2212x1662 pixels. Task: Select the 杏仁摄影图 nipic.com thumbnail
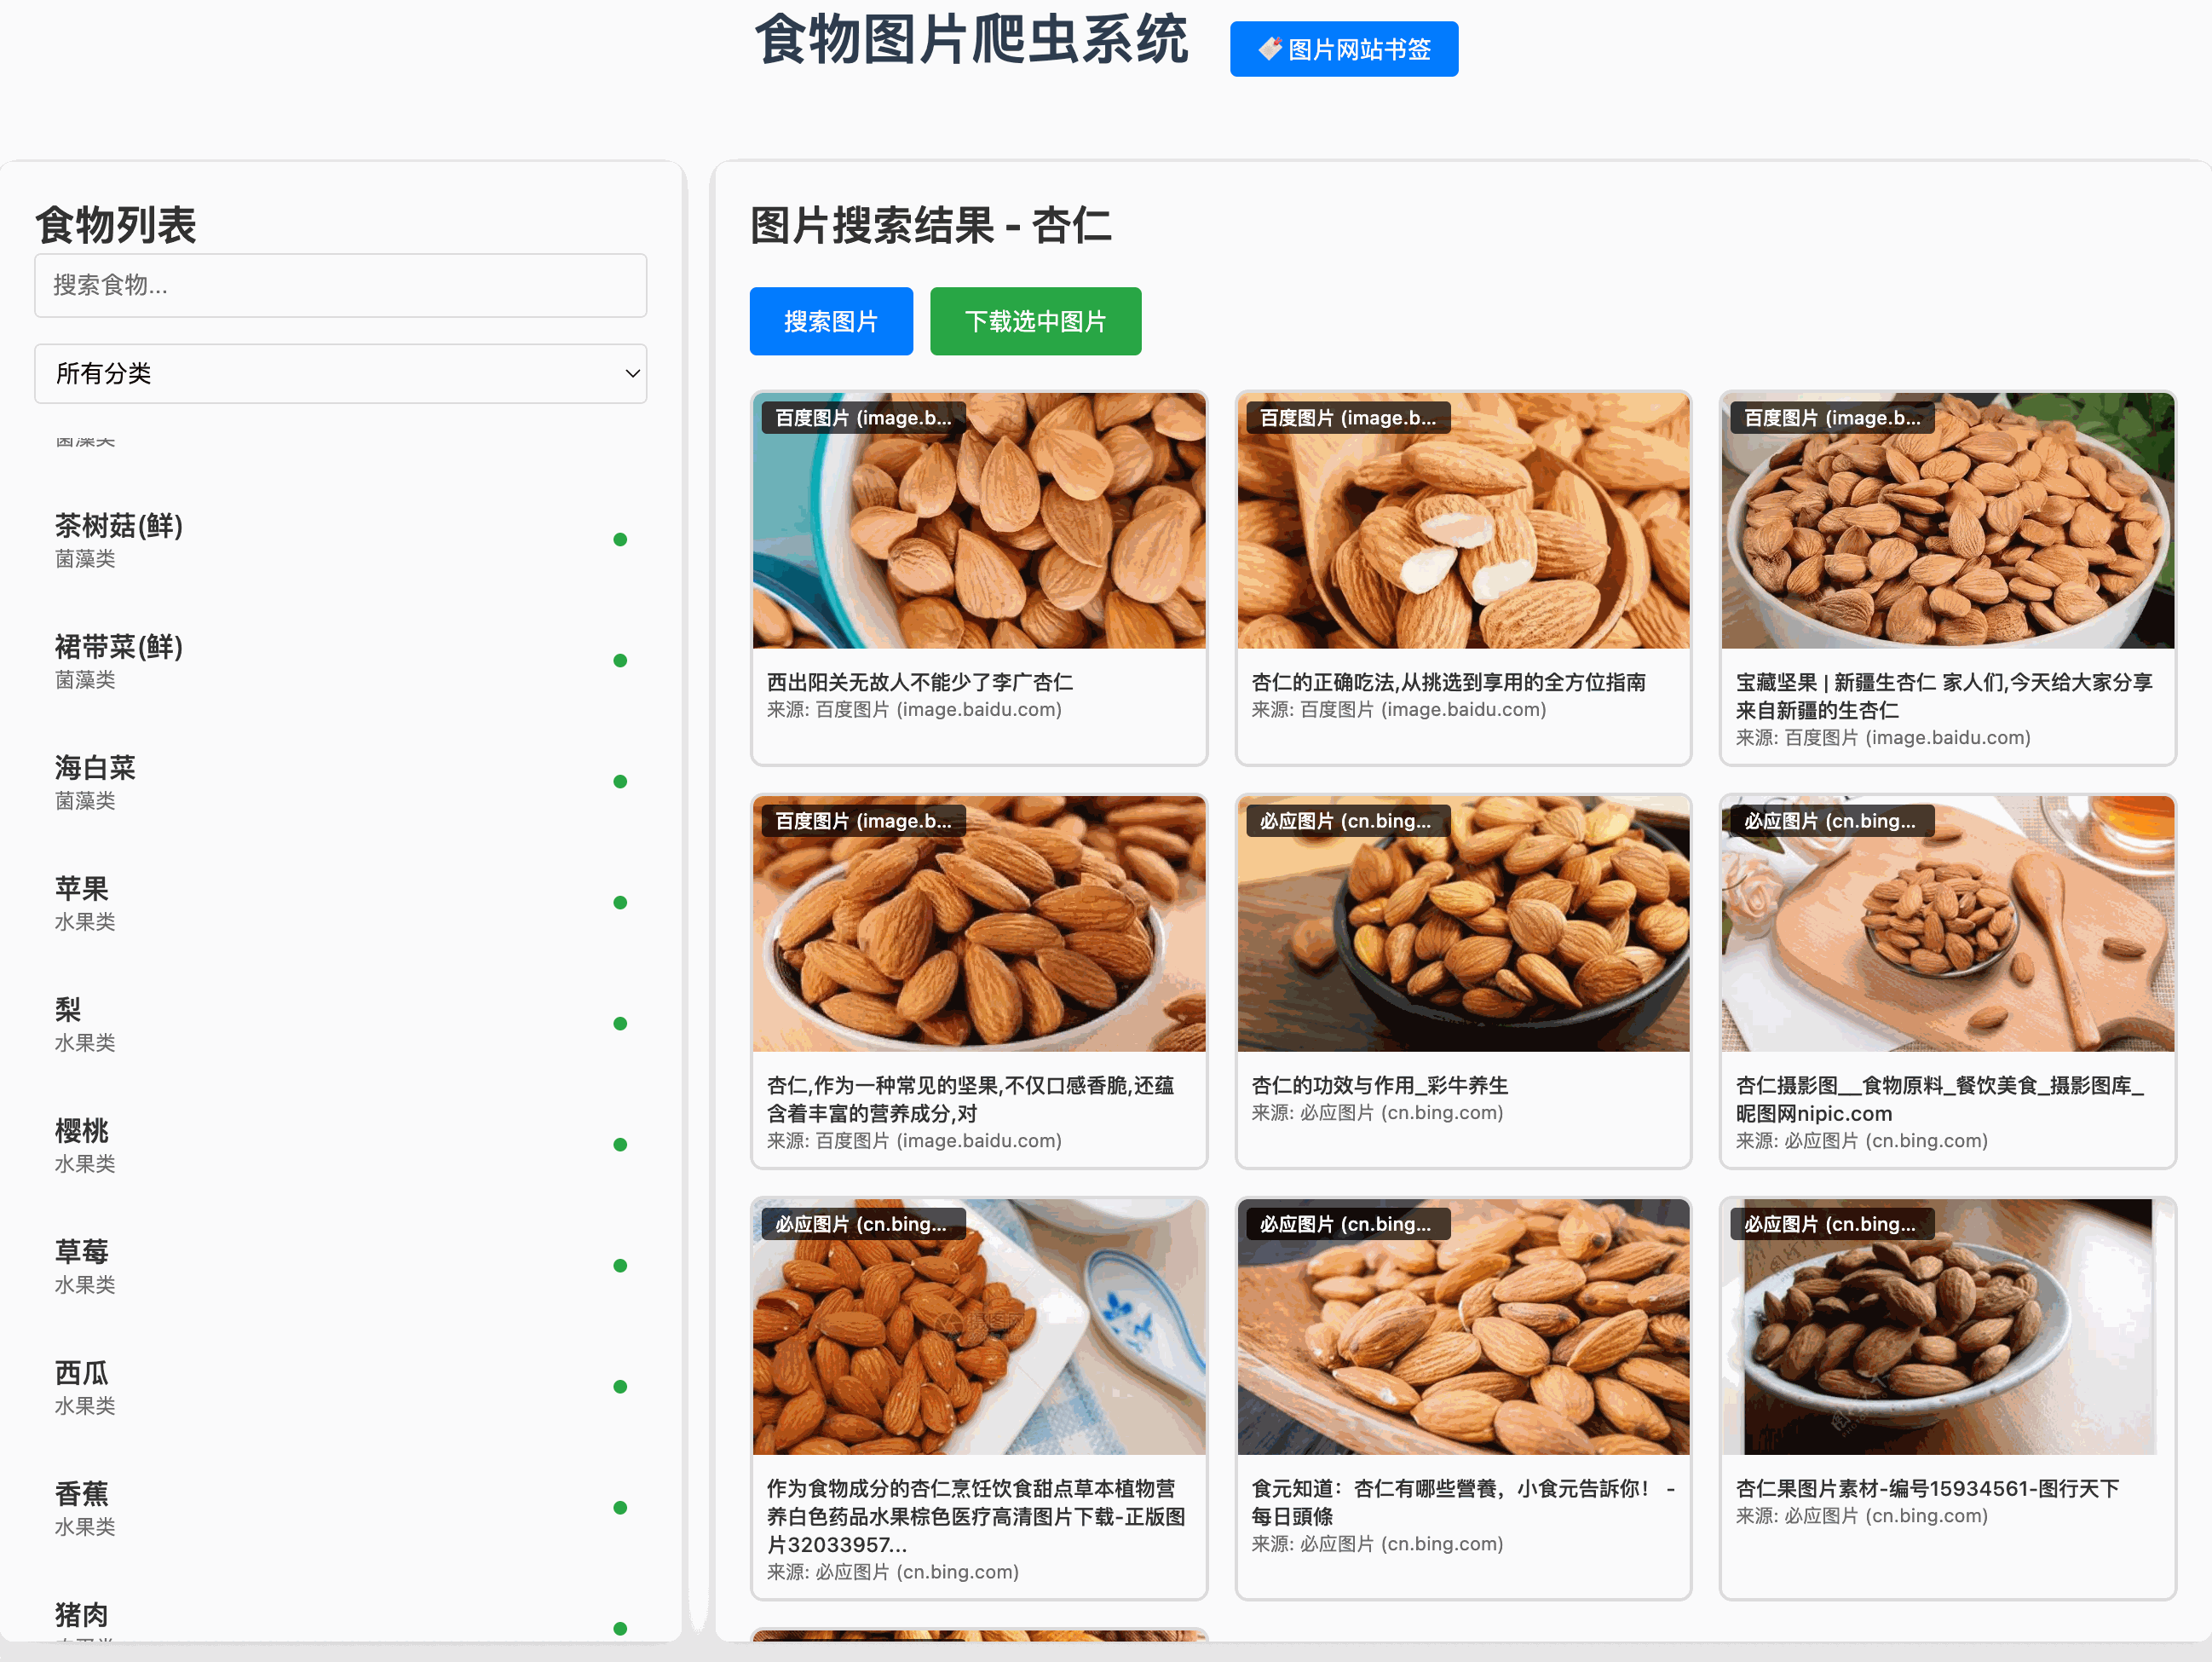(x=1946, y=924)
